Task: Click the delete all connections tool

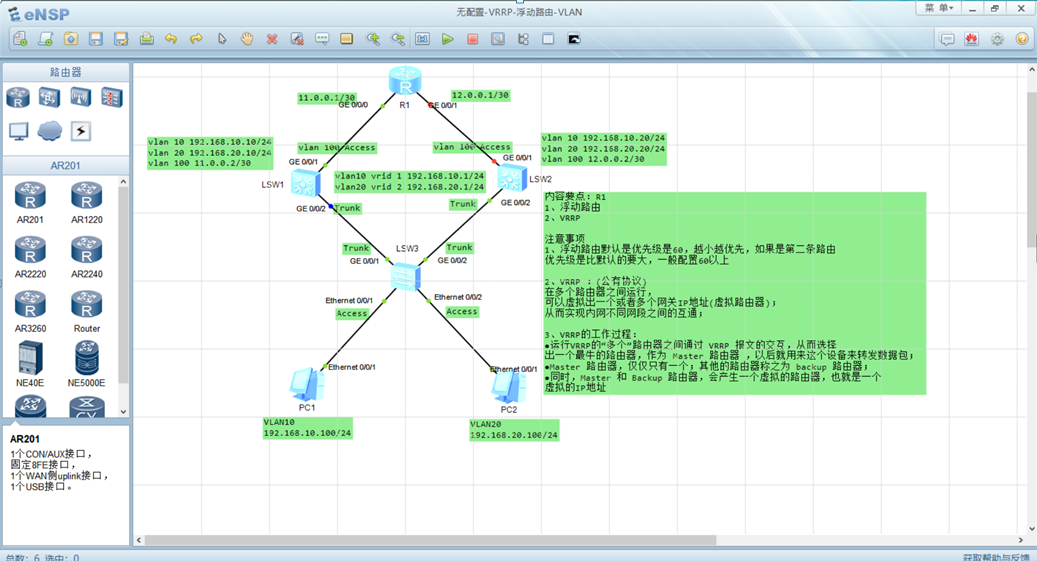Action: click(297, 39)
